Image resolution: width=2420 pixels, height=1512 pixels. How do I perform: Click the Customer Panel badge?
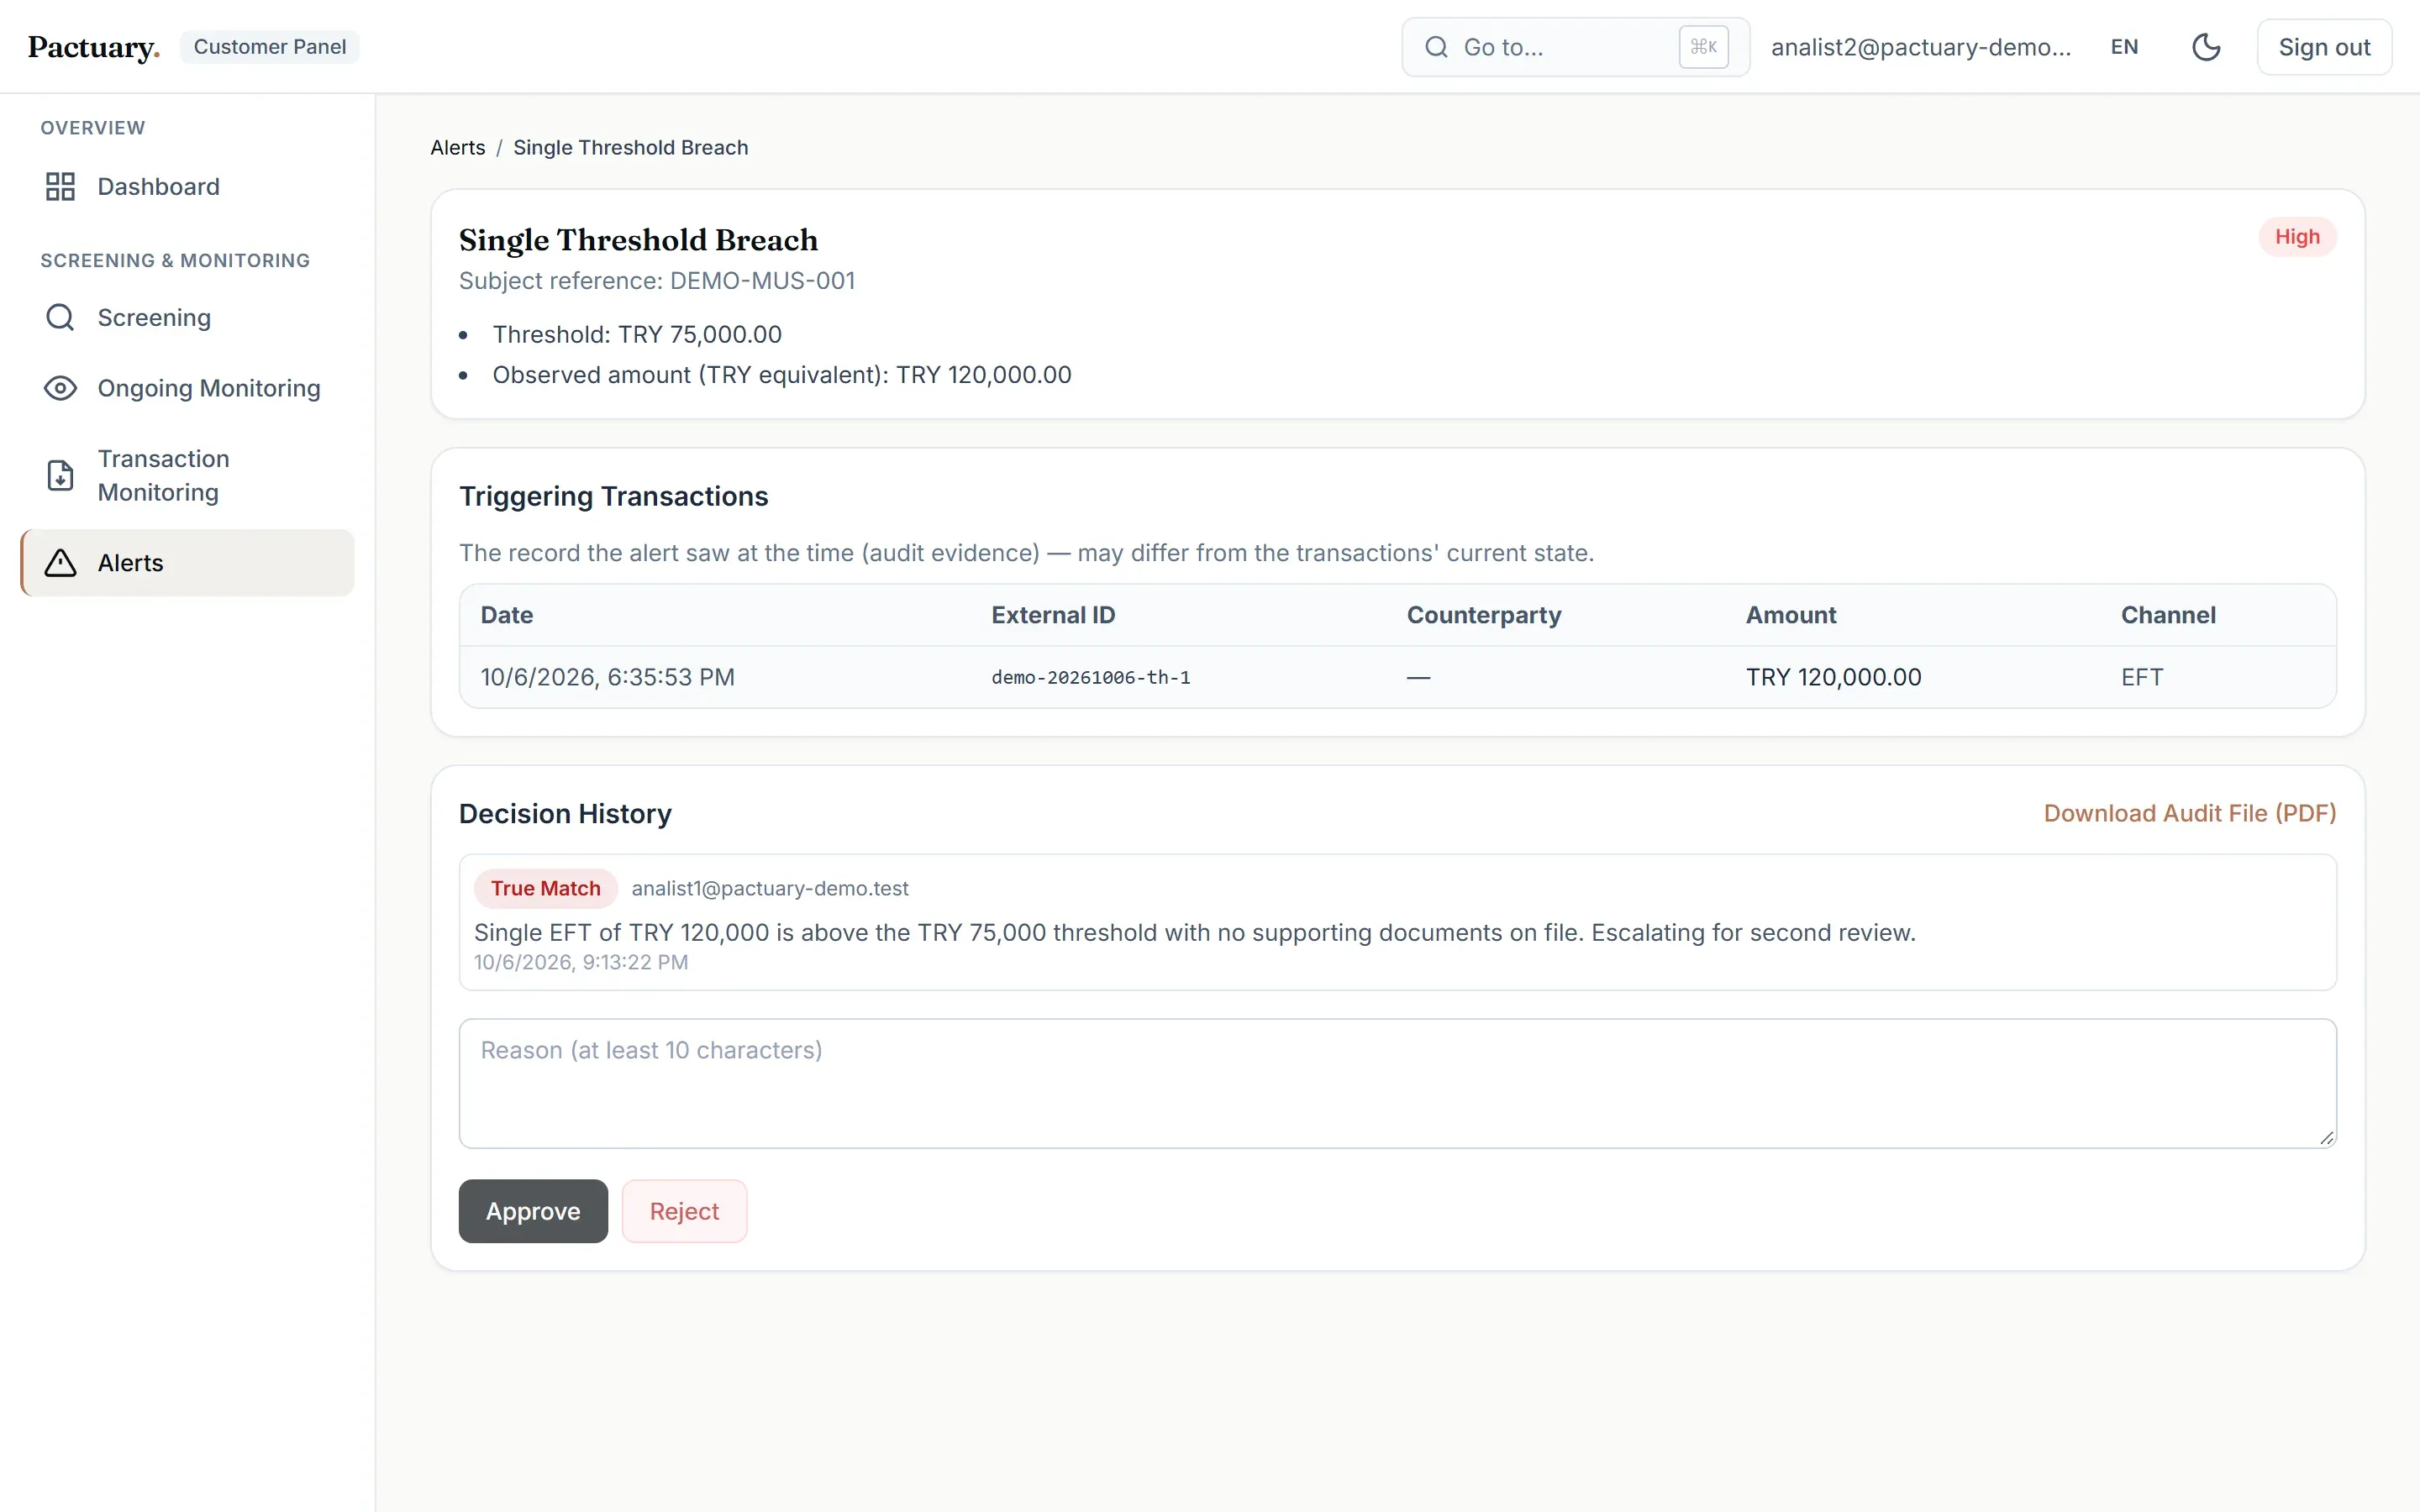click(x=270, y=47)
